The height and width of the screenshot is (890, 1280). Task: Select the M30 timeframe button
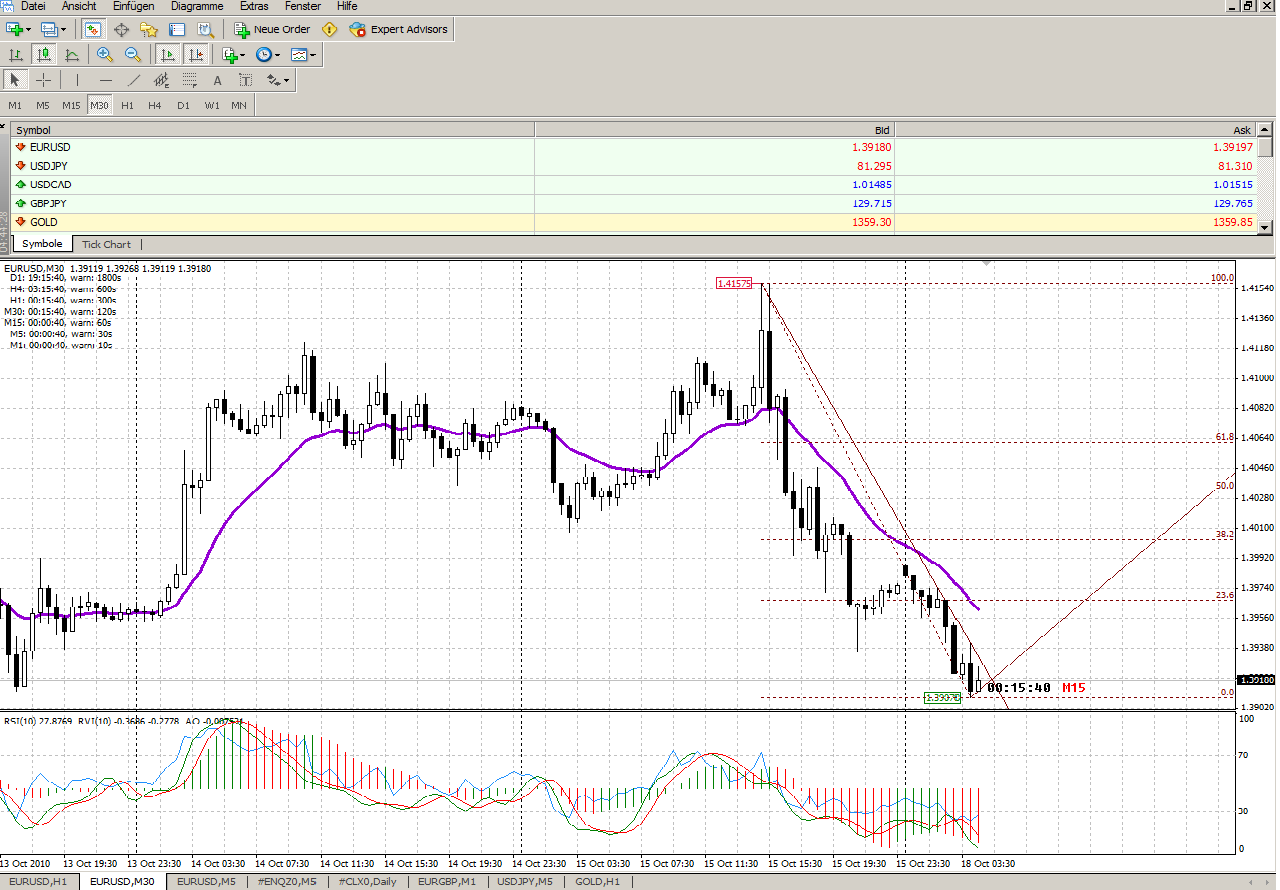point(99,105)
